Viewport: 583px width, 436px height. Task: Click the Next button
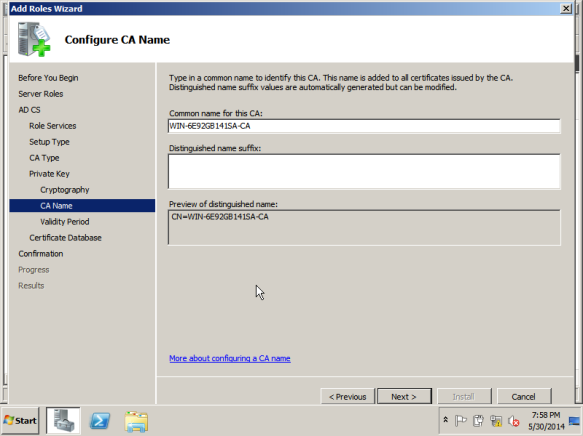tap(404, 397)
